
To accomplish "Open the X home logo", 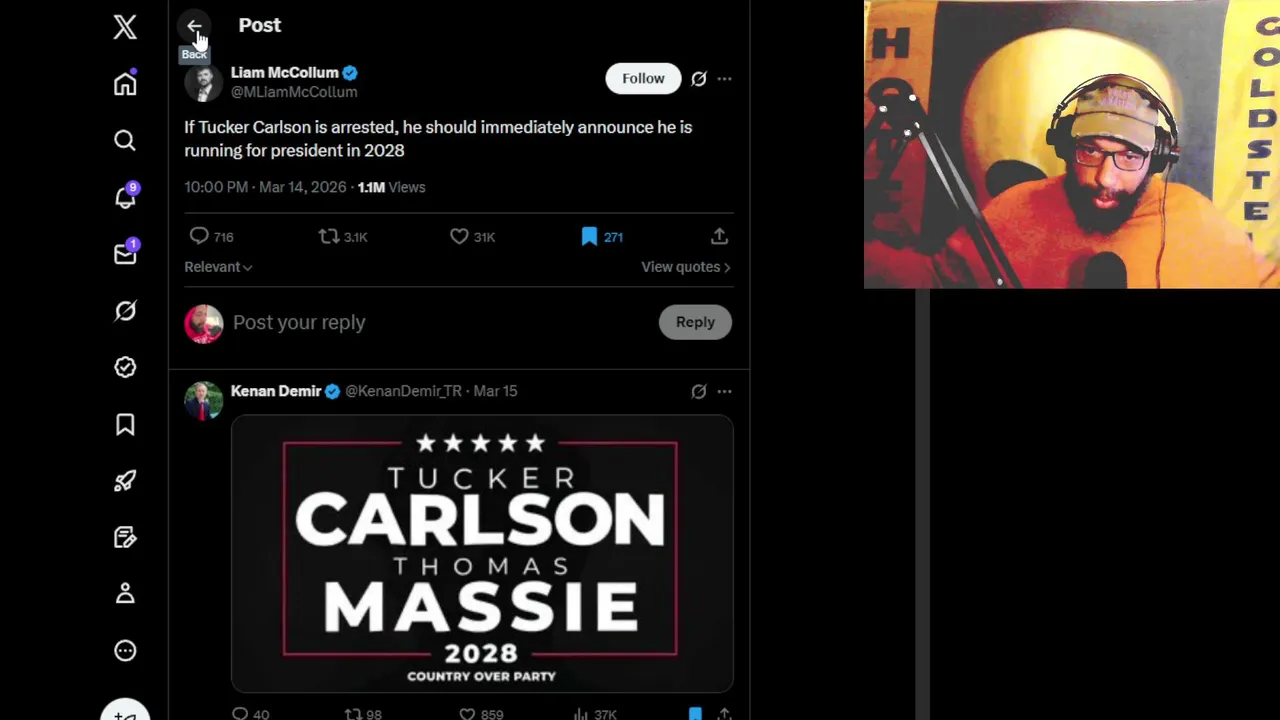I will (x=125, y=27).
